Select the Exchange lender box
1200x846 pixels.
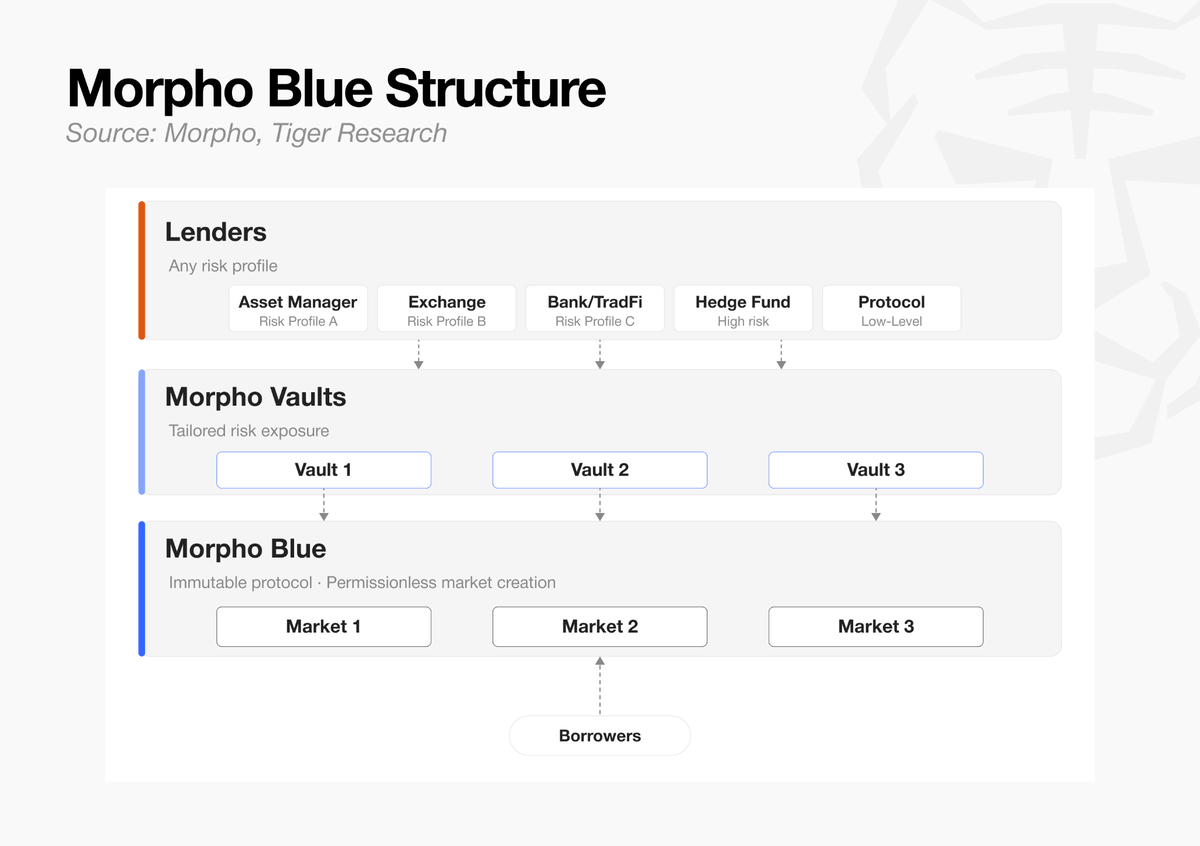pos(447,309)
